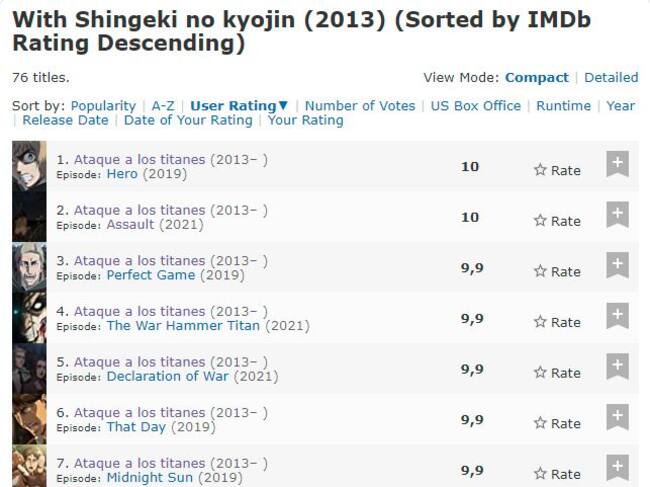The image size is (650, 487).
Task: Sort list by Number of Votes
Action: click(360, 106)
